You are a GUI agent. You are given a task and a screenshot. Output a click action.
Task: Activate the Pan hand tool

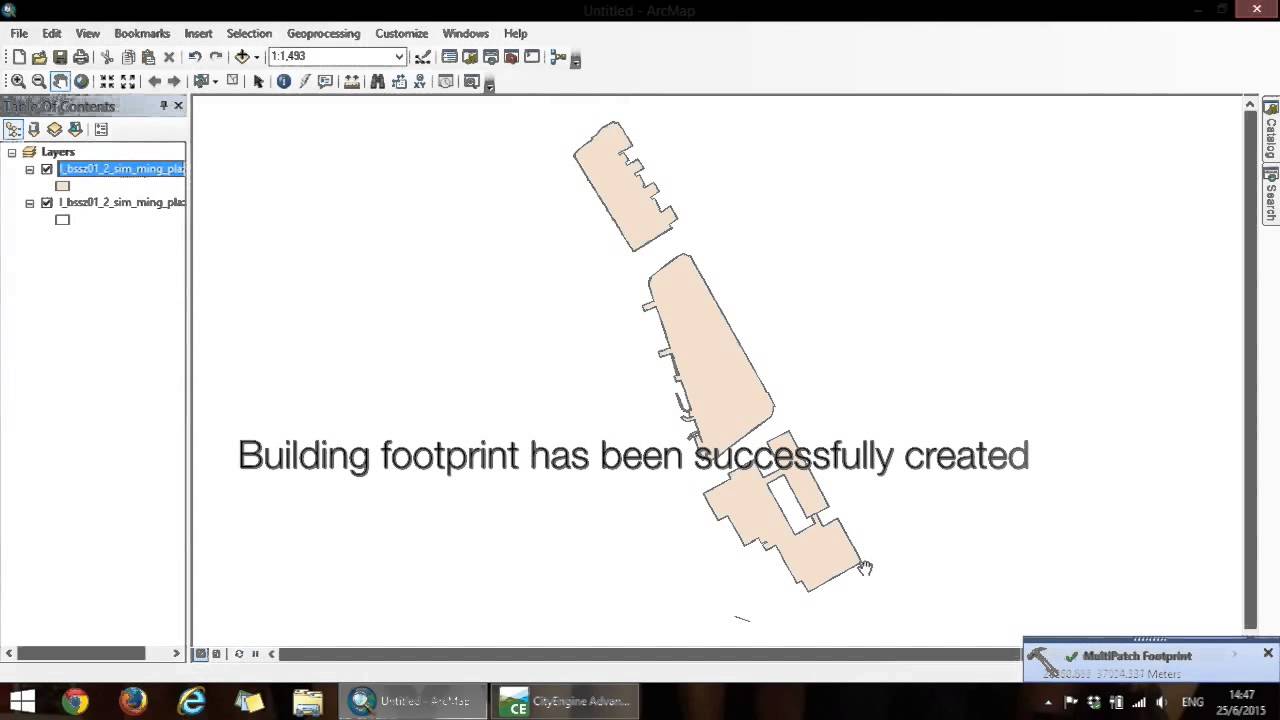pos(60,81)
